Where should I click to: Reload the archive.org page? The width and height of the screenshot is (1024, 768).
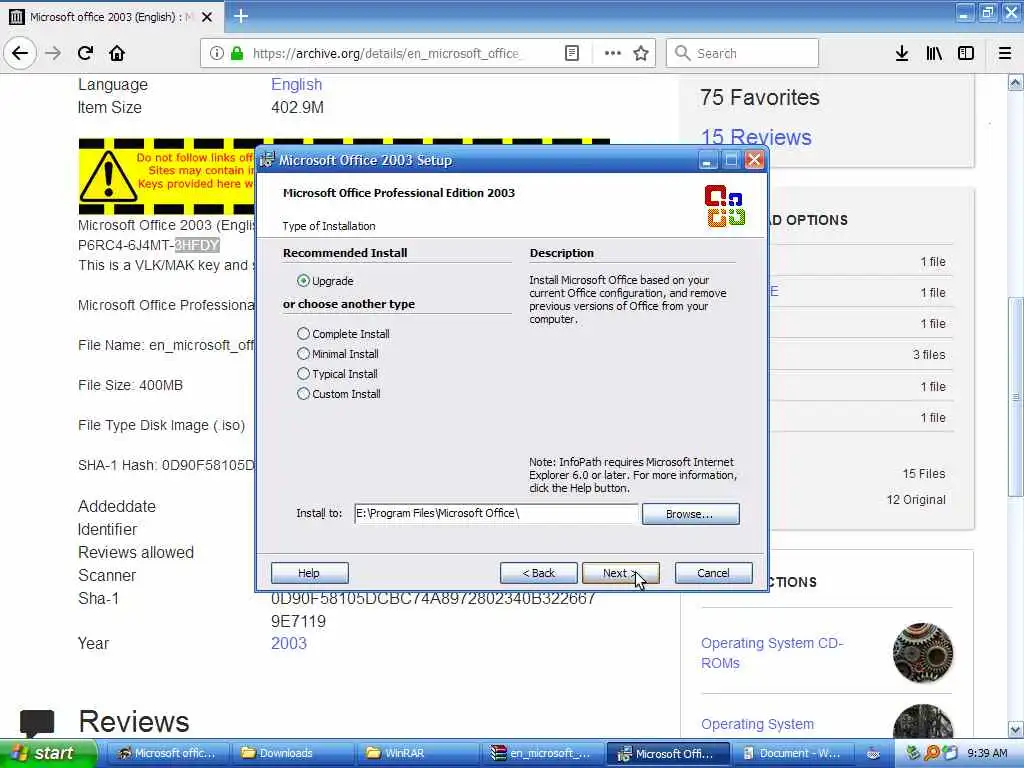point(85,53)
